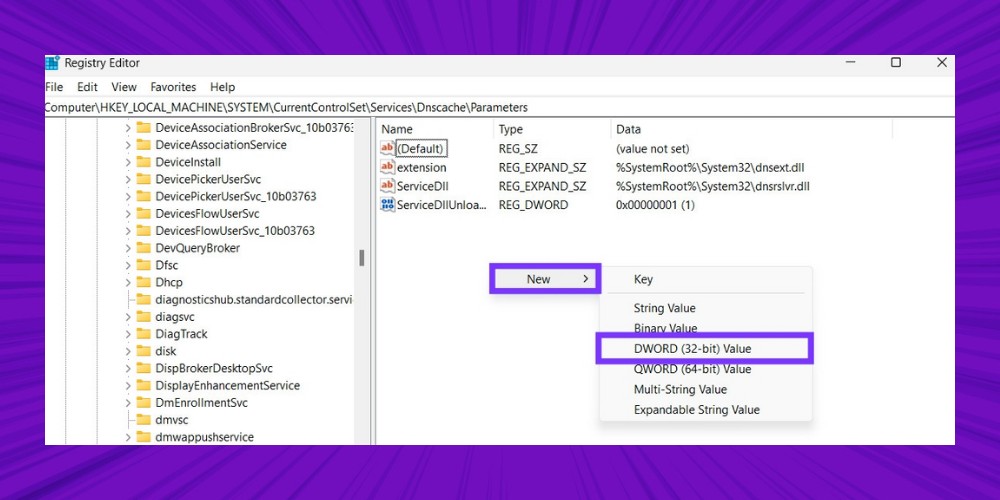The height and width of the screenshot is (500, 1000).
Task: Sort values by the Name column header
Action: pos(435,129)
